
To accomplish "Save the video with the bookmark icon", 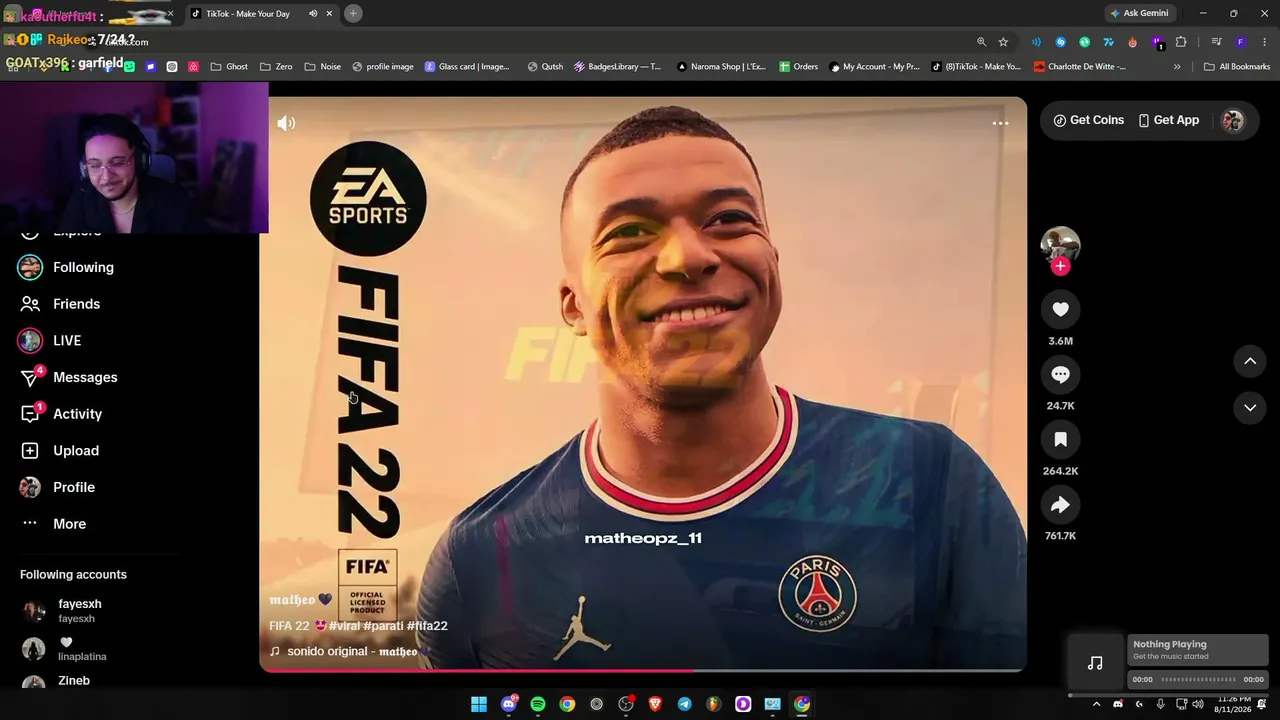I will click(1060, 439).
